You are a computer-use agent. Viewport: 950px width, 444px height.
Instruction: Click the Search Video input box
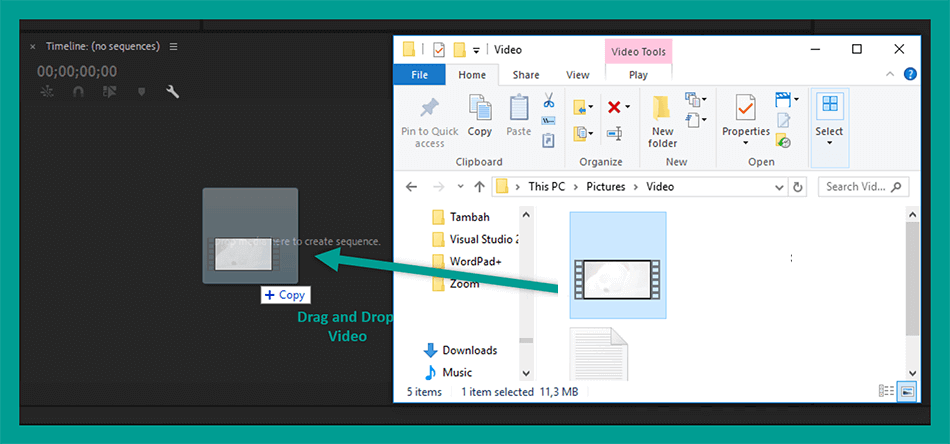pyautogui.click(x=863, y=187)
